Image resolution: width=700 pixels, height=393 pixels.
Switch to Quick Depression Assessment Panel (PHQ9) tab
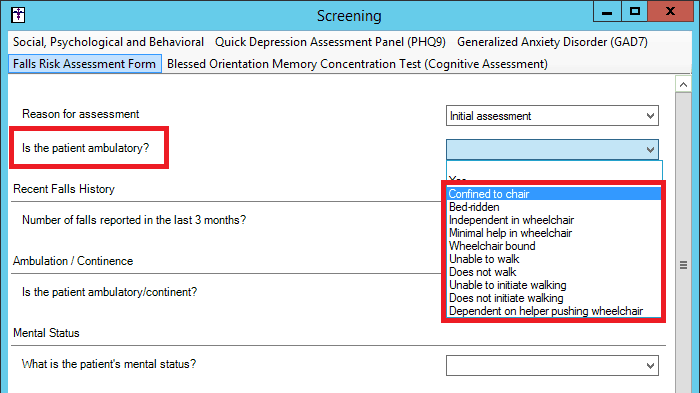[x=330, y=42]
